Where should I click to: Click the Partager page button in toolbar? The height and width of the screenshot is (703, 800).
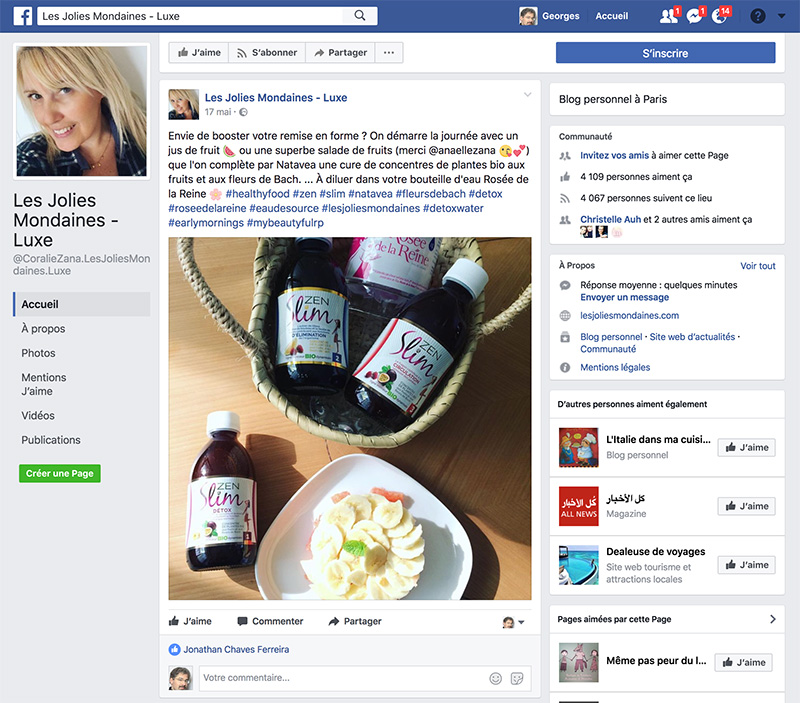(x=340, y=53)
